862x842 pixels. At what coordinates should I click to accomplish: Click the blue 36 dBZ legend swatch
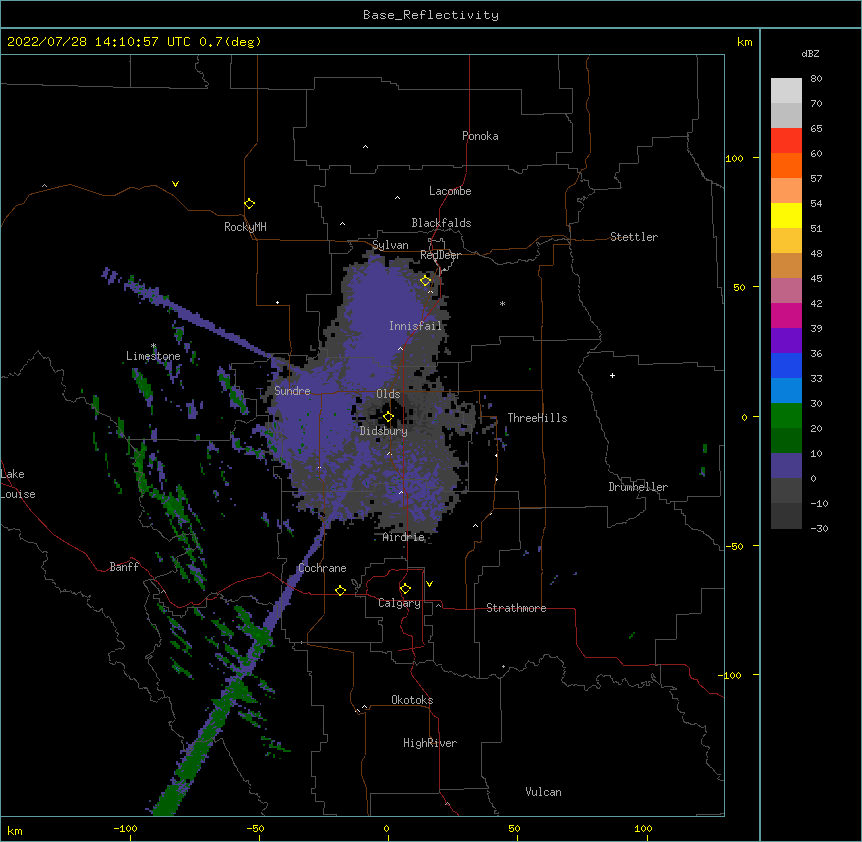(786, 365)
